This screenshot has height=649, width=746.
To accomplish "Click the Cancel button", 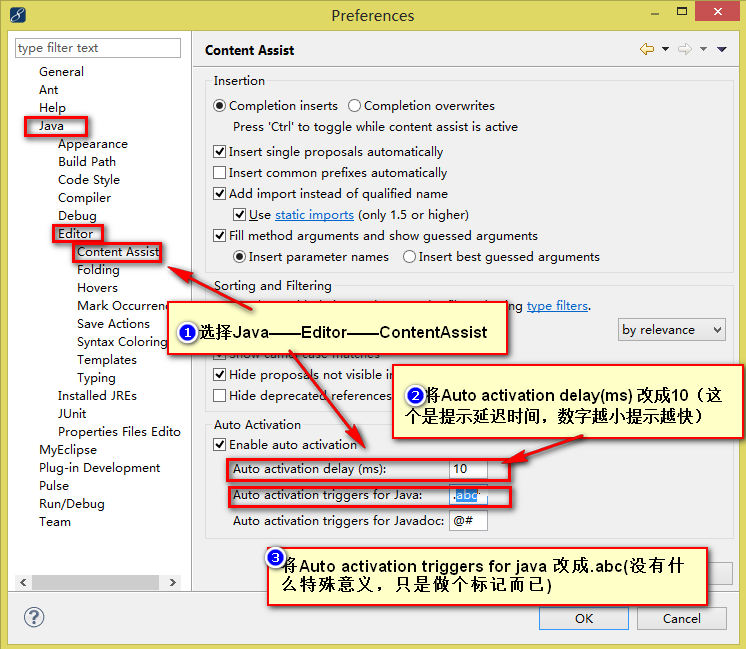I will (x=682, y=619).
